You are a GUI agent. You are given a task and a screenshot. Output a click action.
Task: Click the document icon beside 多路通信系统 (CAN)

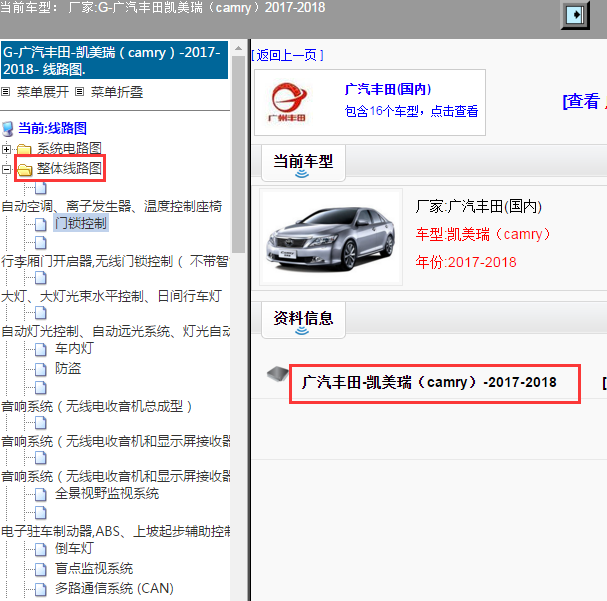(x=41, y=589)
